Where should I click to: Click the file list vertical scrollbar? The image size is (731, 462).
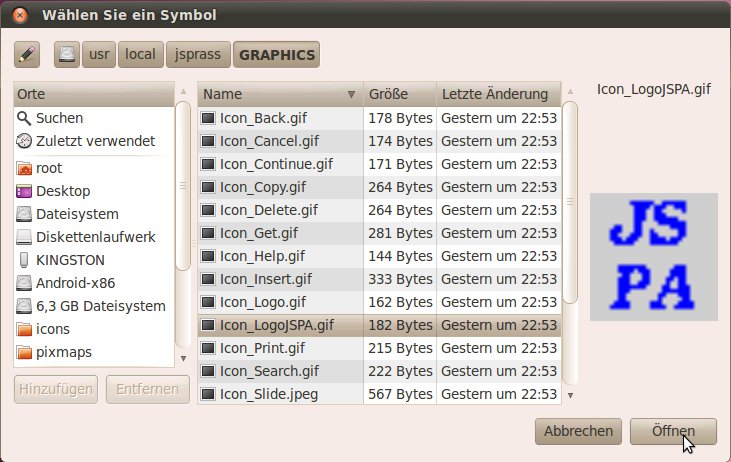point(570,200)
